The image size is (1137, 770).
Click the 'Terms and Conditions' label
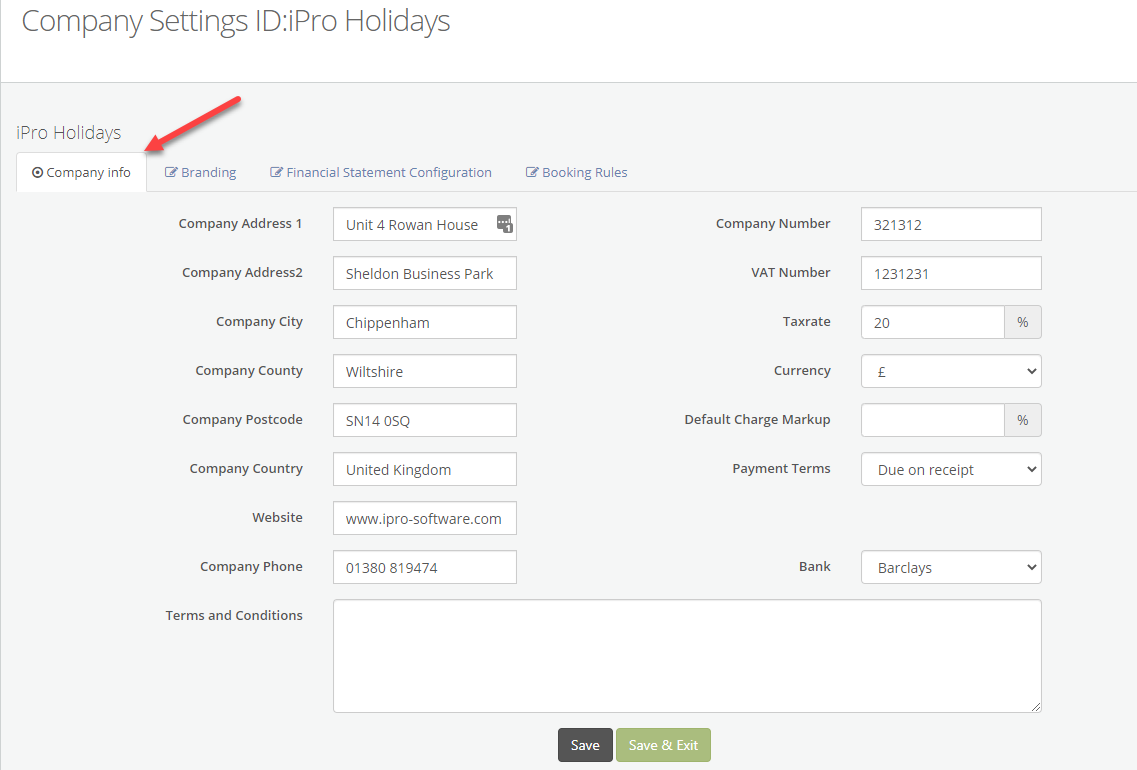(x=234, y=616)
